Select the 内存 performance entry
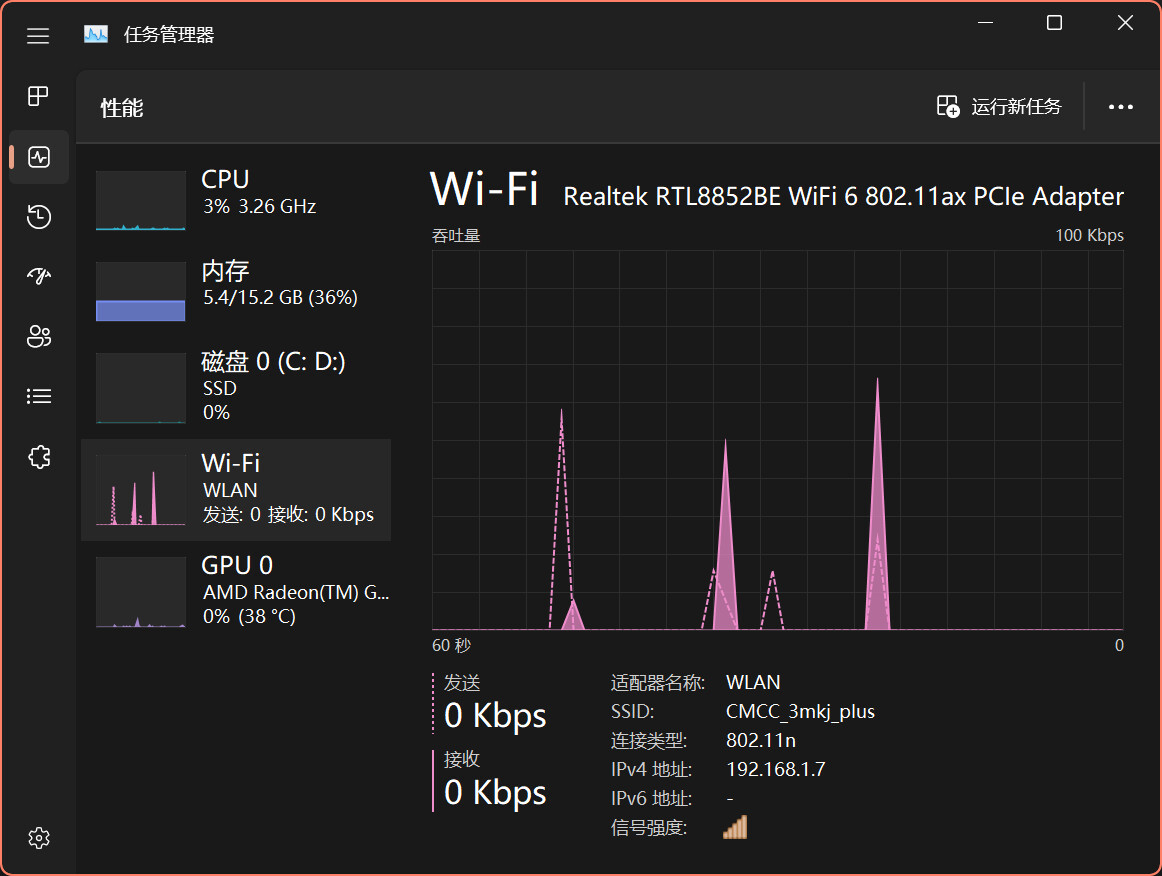The height and width of the screenshot is (876, 1162). pos(236,290)
